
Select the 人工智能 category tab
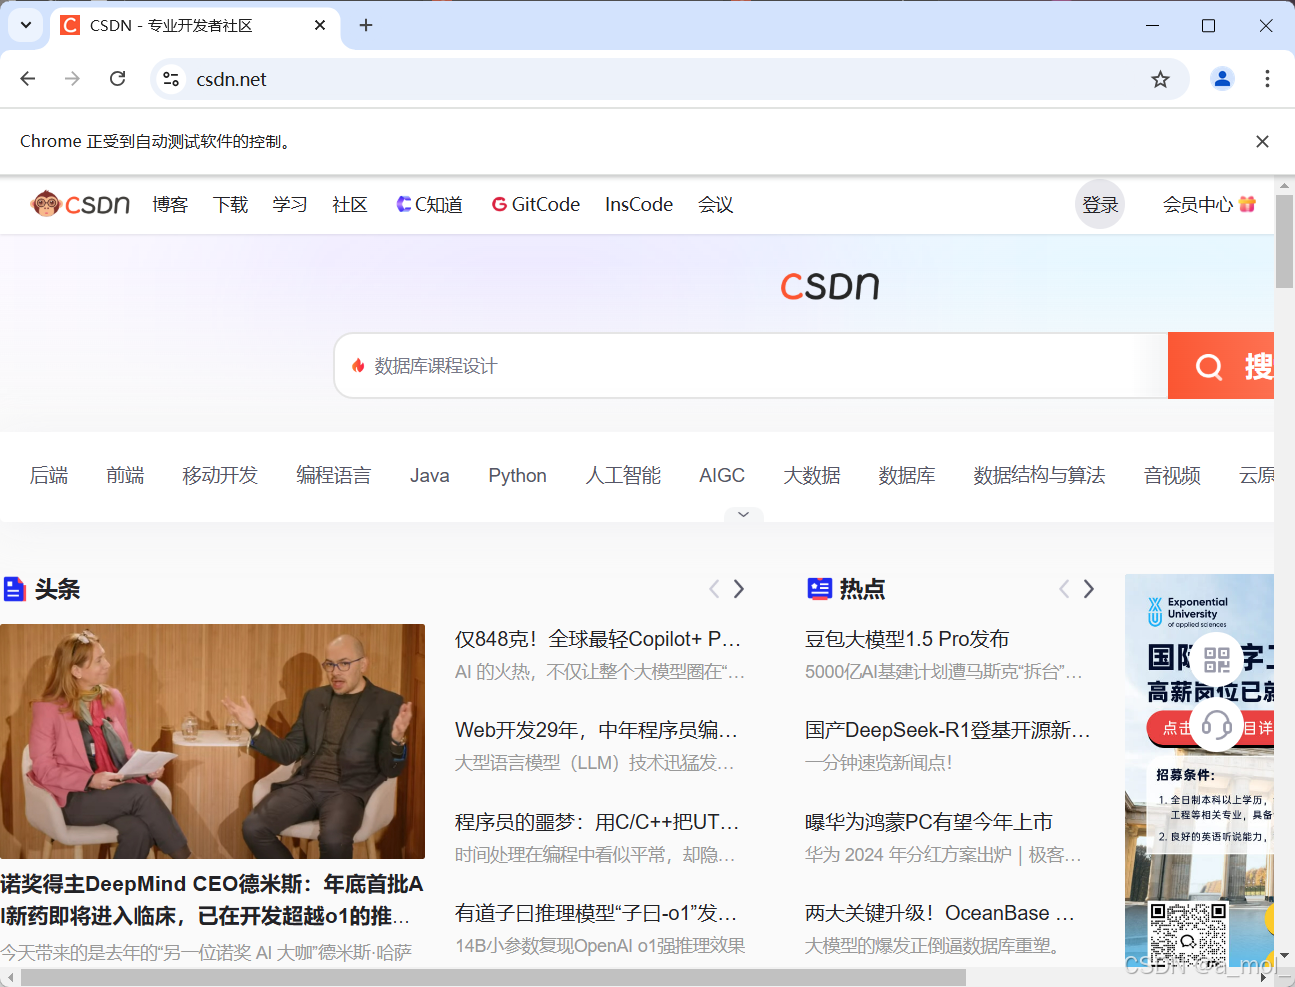(623, 475)
